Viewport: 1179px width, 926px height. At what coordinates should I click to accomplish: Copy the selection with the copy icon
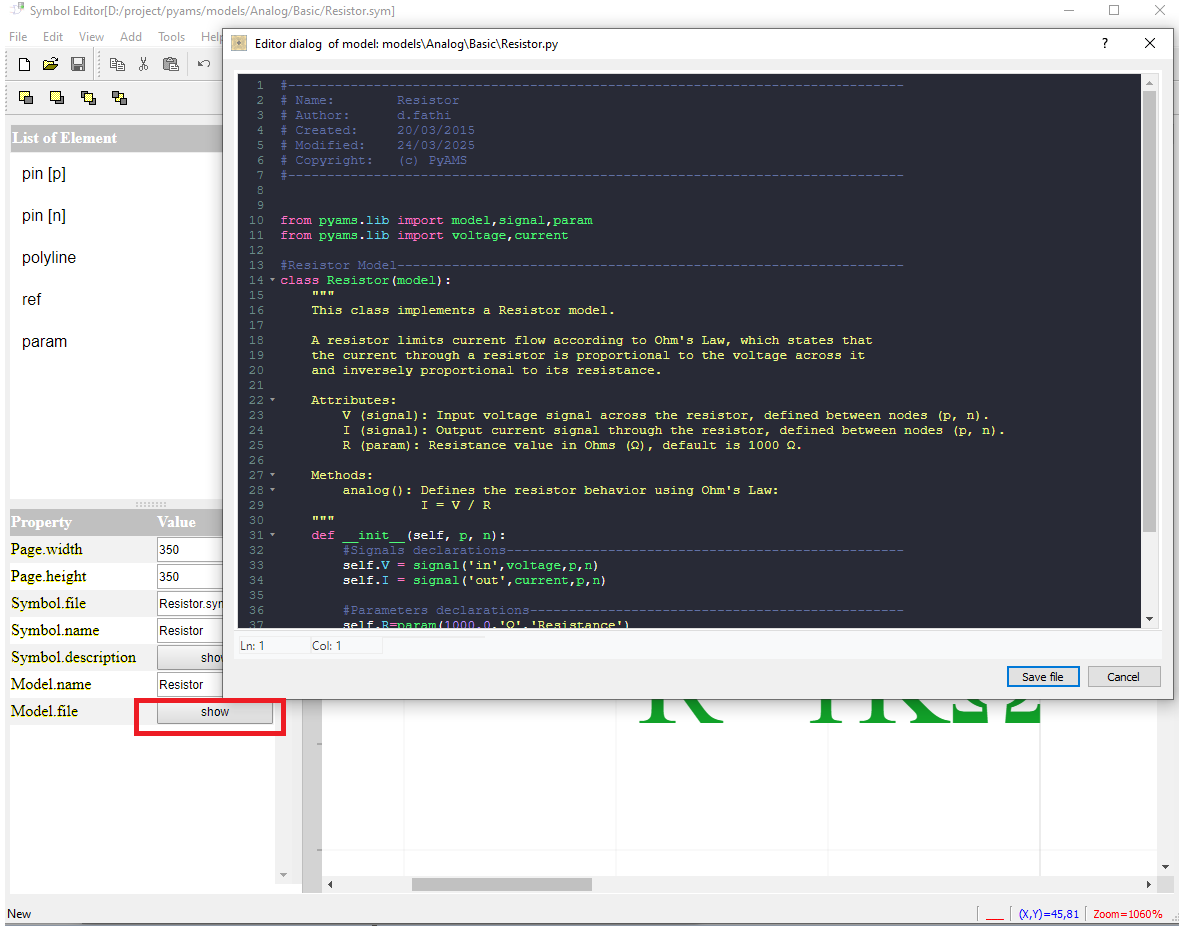click(x=117, y=65)
